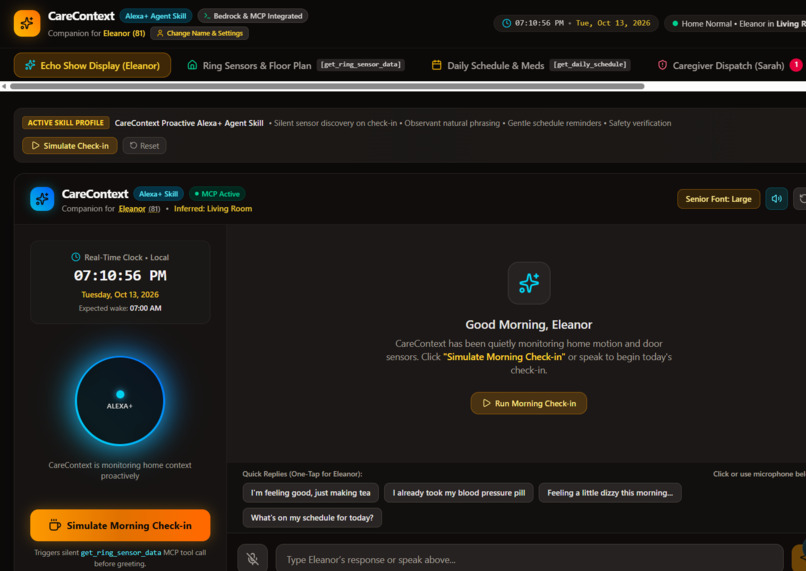Click the clock icon in header time pill
This screenshot has width=806, height=571.
click(x=506, y=23)
